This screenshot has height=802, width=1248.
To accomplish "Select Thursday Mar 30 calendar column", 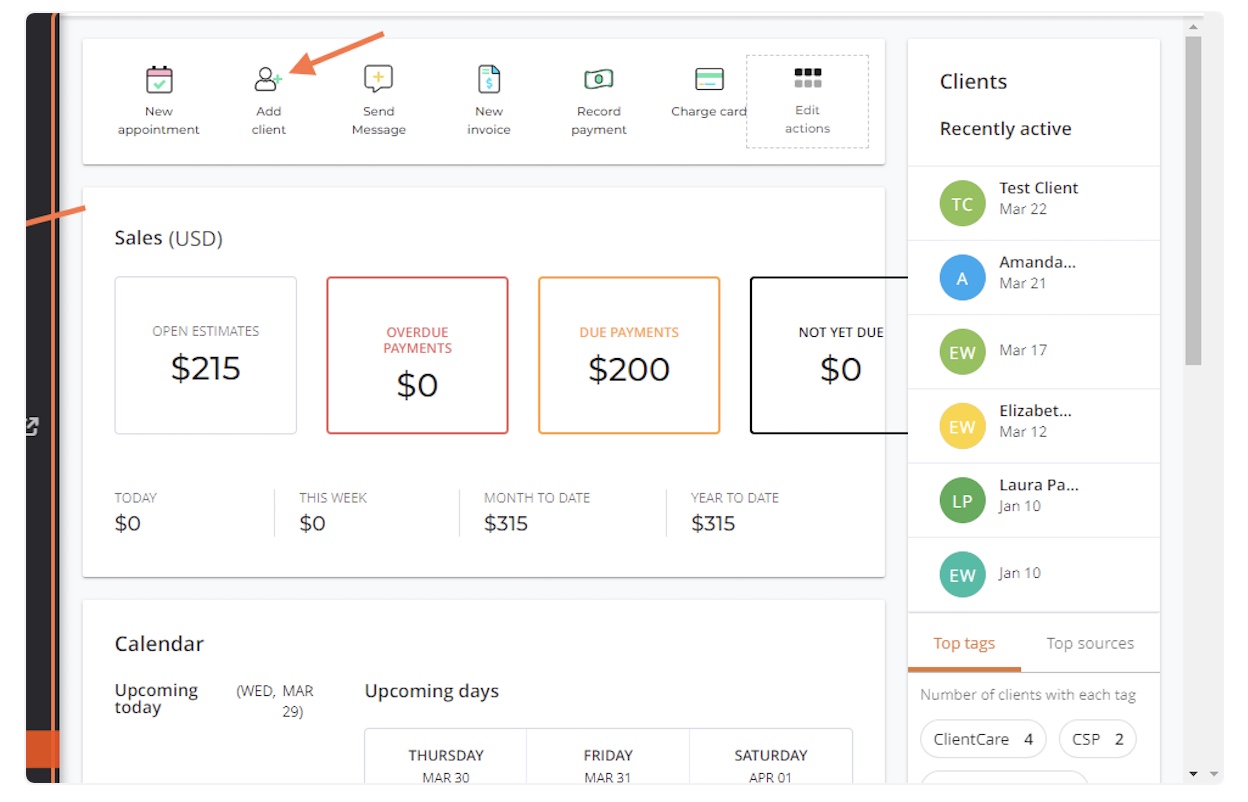I will point(446,756).
